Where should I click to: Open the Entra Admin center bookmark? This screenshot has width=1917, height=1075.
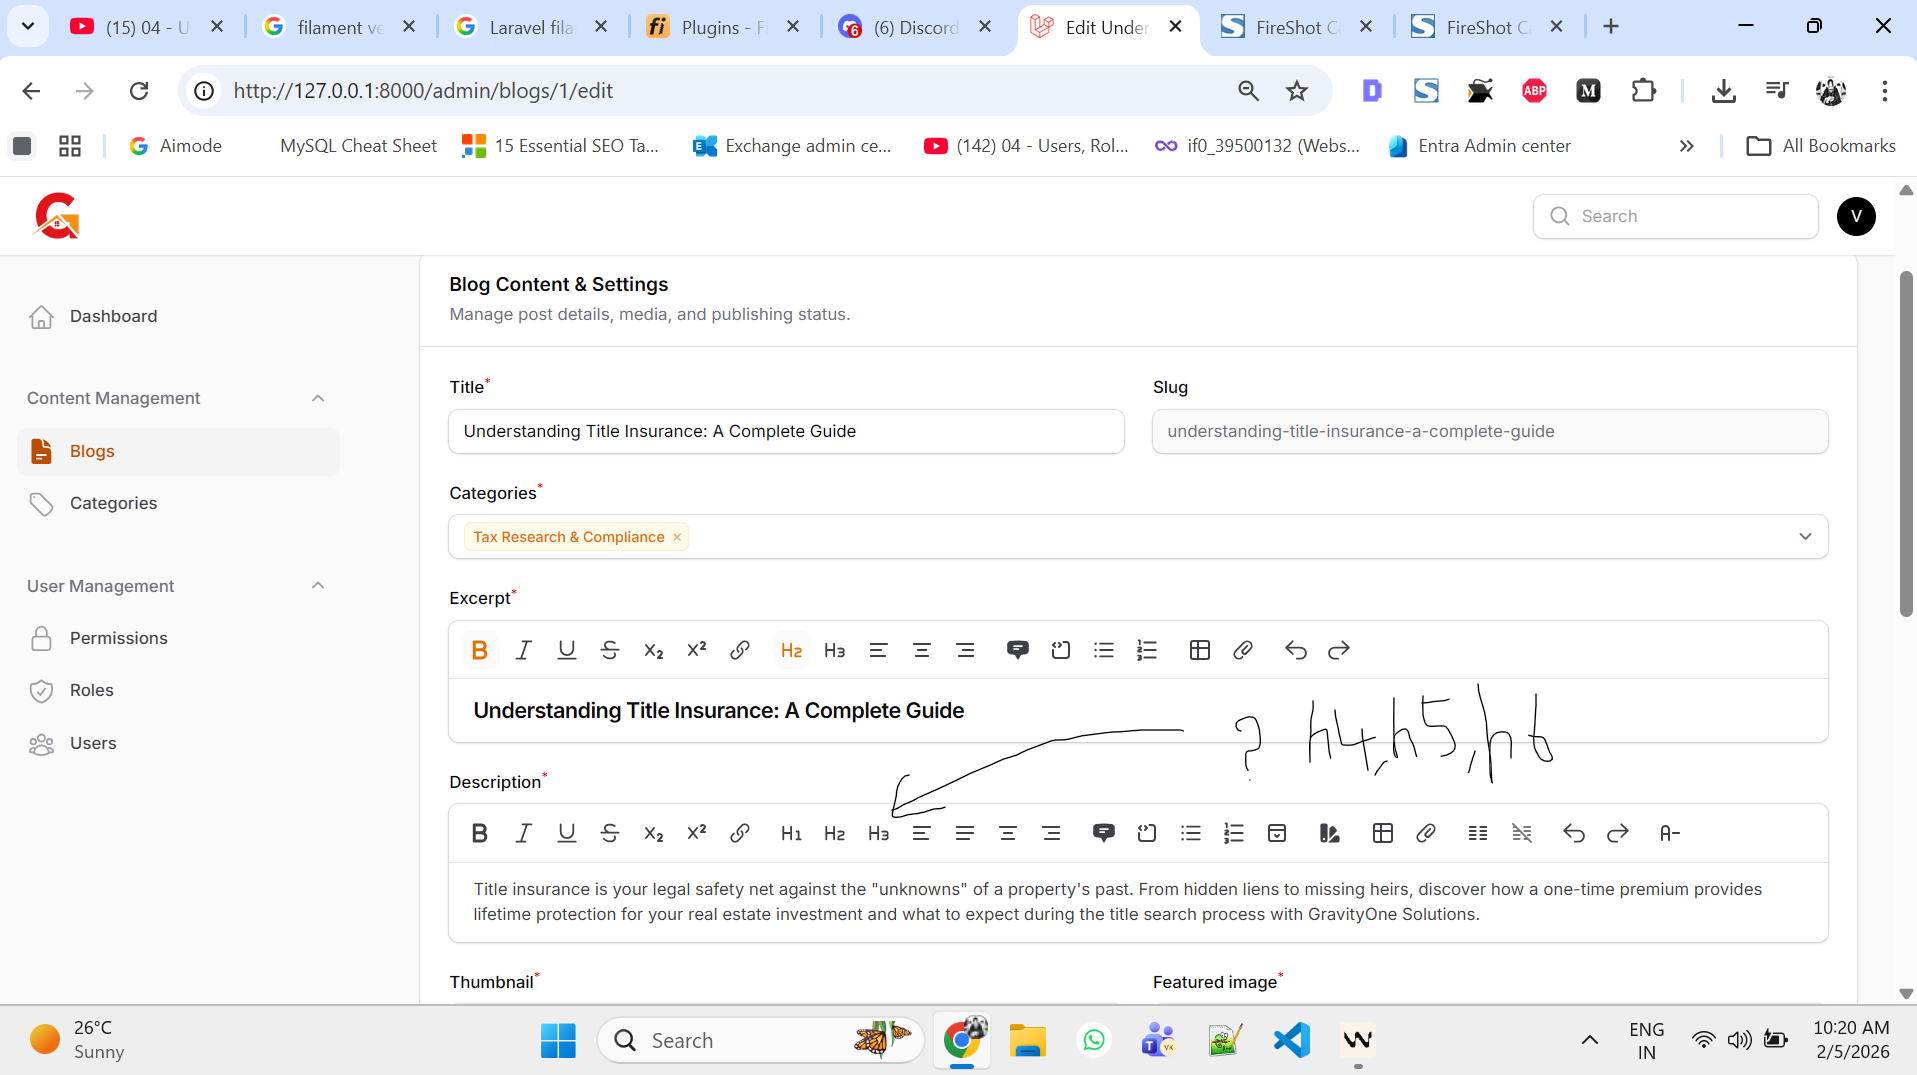tap(1480, 146)
